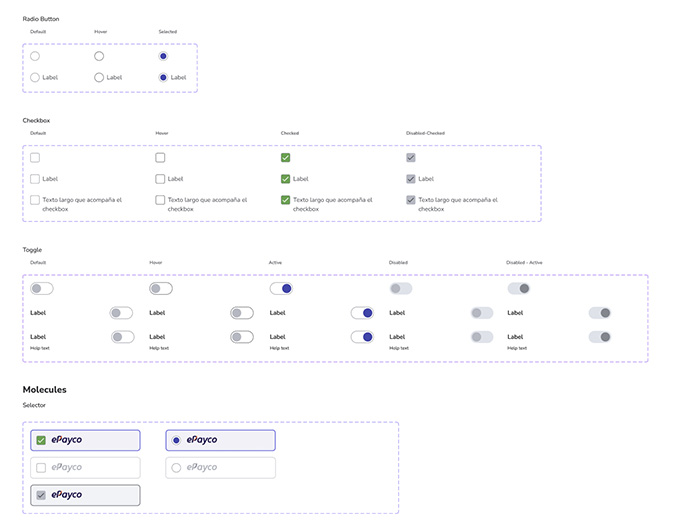The height and width of the screenshot is (528, 680).
Task: Click the Disabled-Checked checkbox with Label text
Action: coord(411,179)
